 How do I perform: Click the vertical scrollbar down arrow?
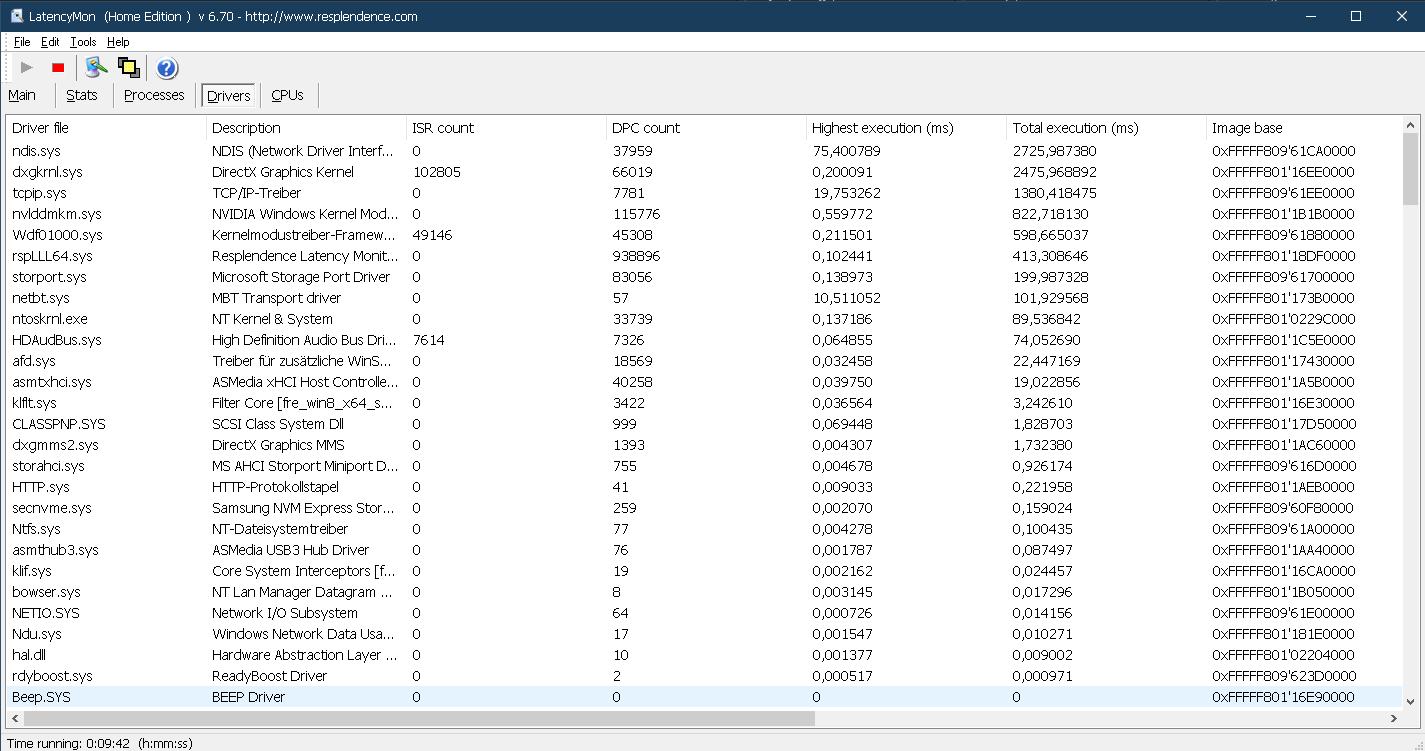(1411, 701)
